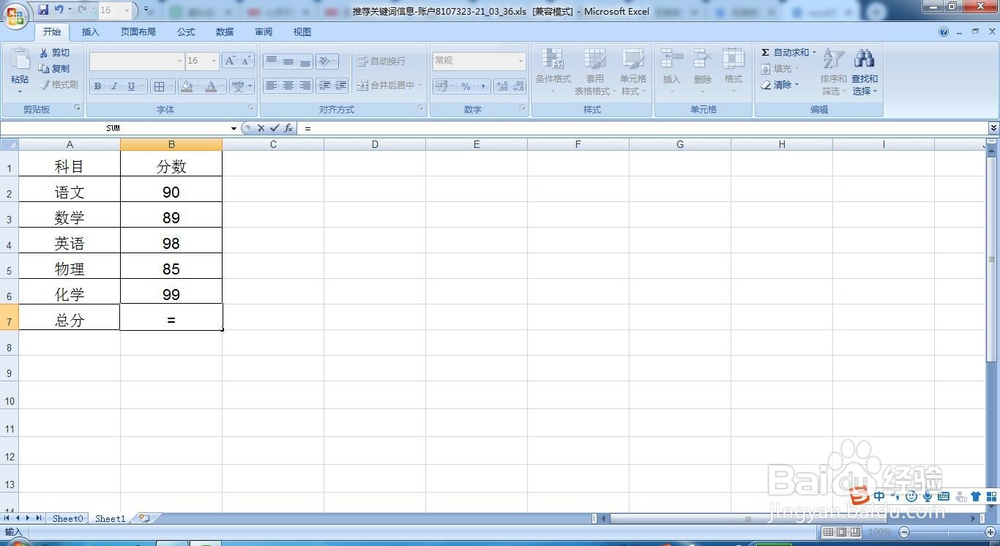1000x546 pixels.
Task: Open Excel help question mark
Action: [943, 32]
